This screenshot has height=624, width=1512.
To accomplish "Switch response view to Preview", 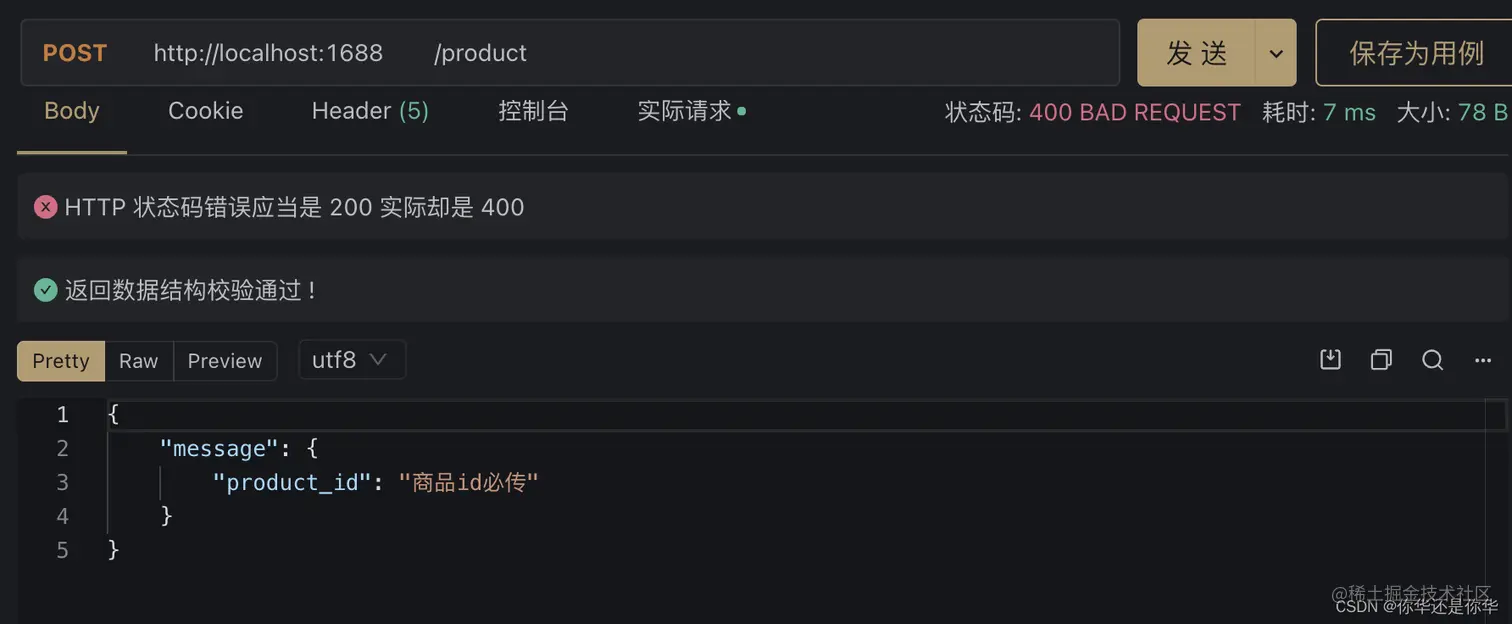I will pyautogui.click(x=224, y=360).
